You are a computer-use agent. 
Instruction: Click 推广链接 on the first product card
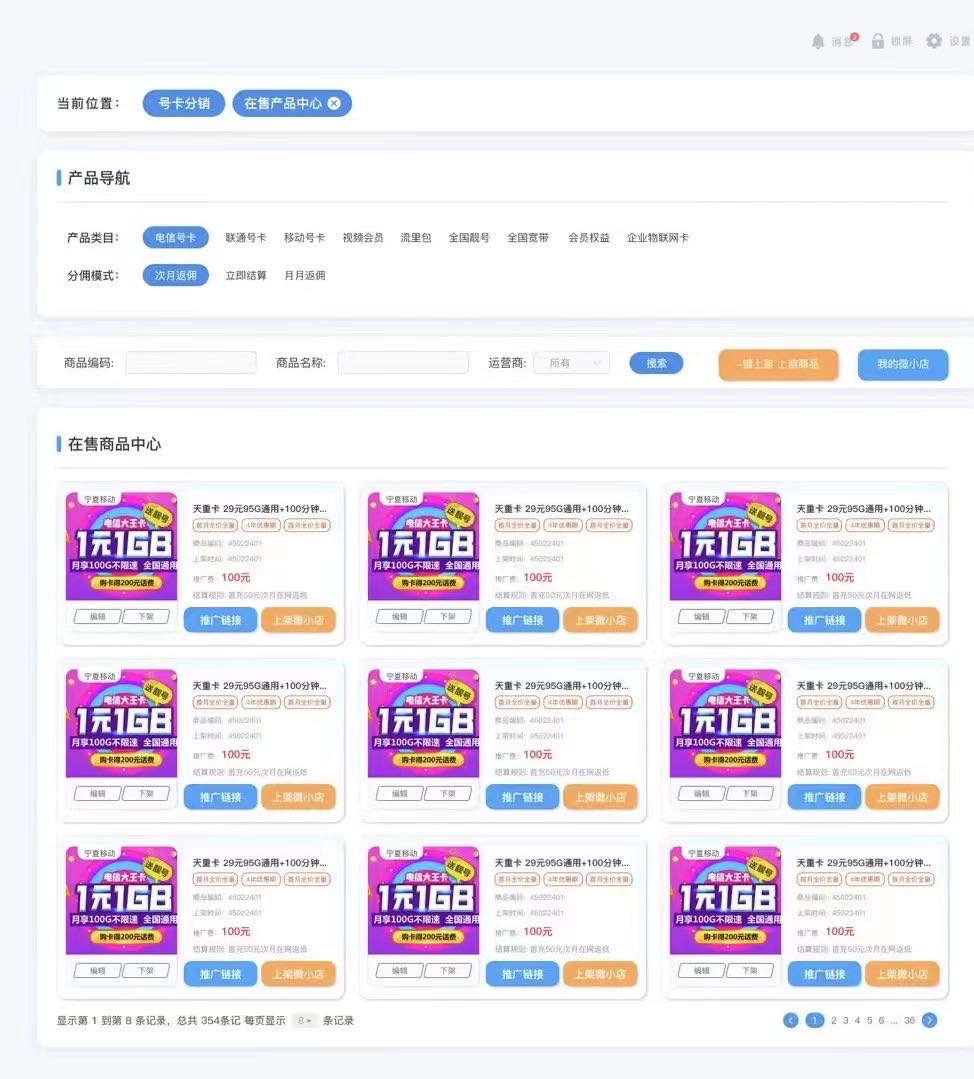(x=220, y=620)
